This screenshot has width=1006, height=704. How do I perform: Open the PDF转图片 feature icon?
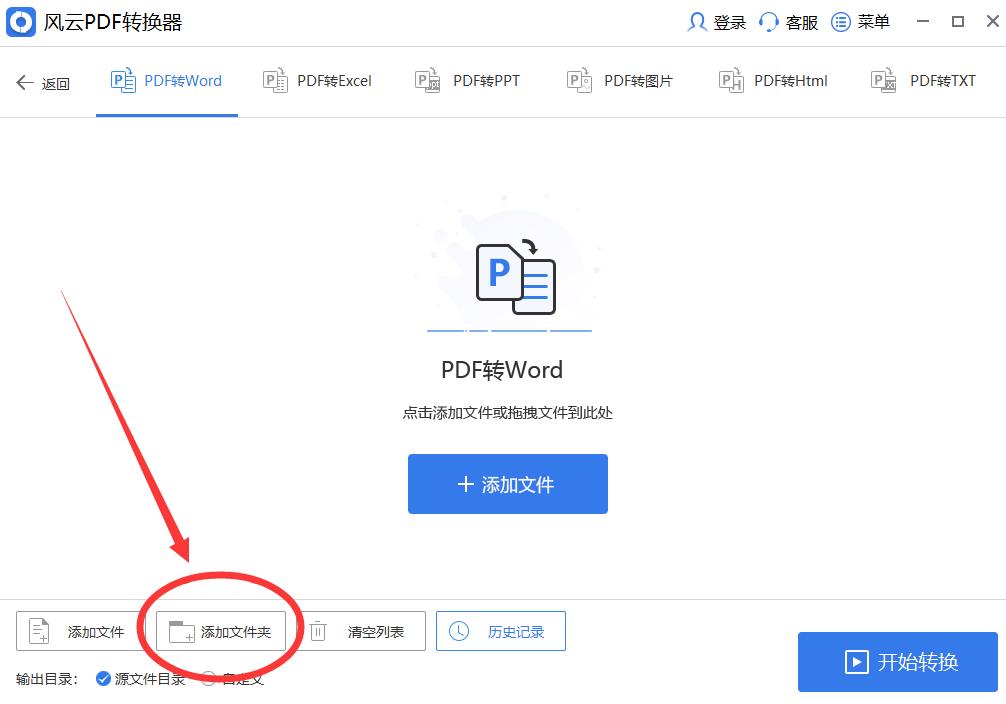pyautogui.click(x=578, y=80)
